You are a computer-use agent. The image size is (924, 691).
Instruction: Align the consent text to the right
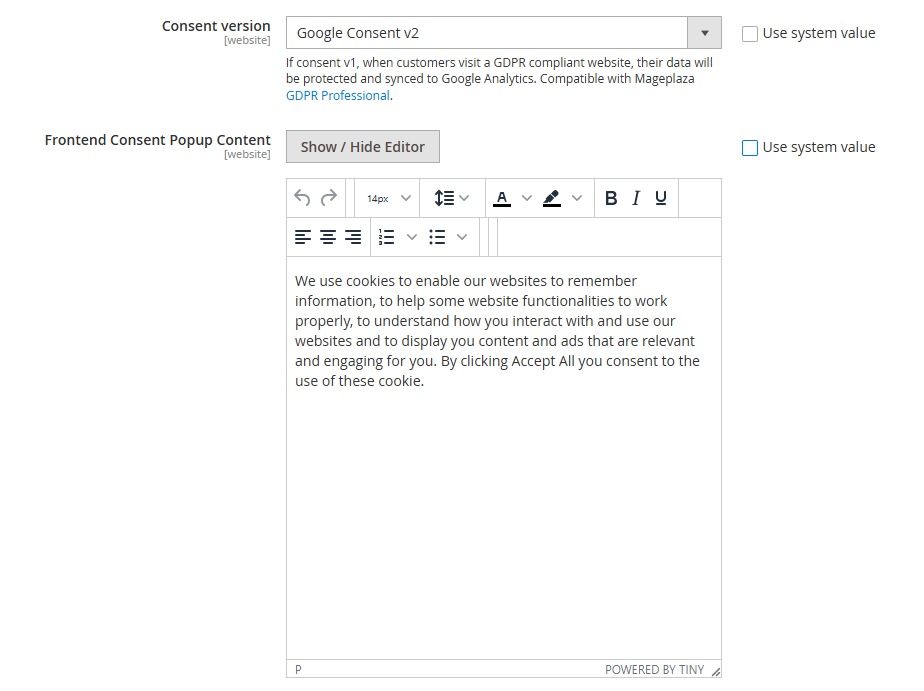click(353, 237)
